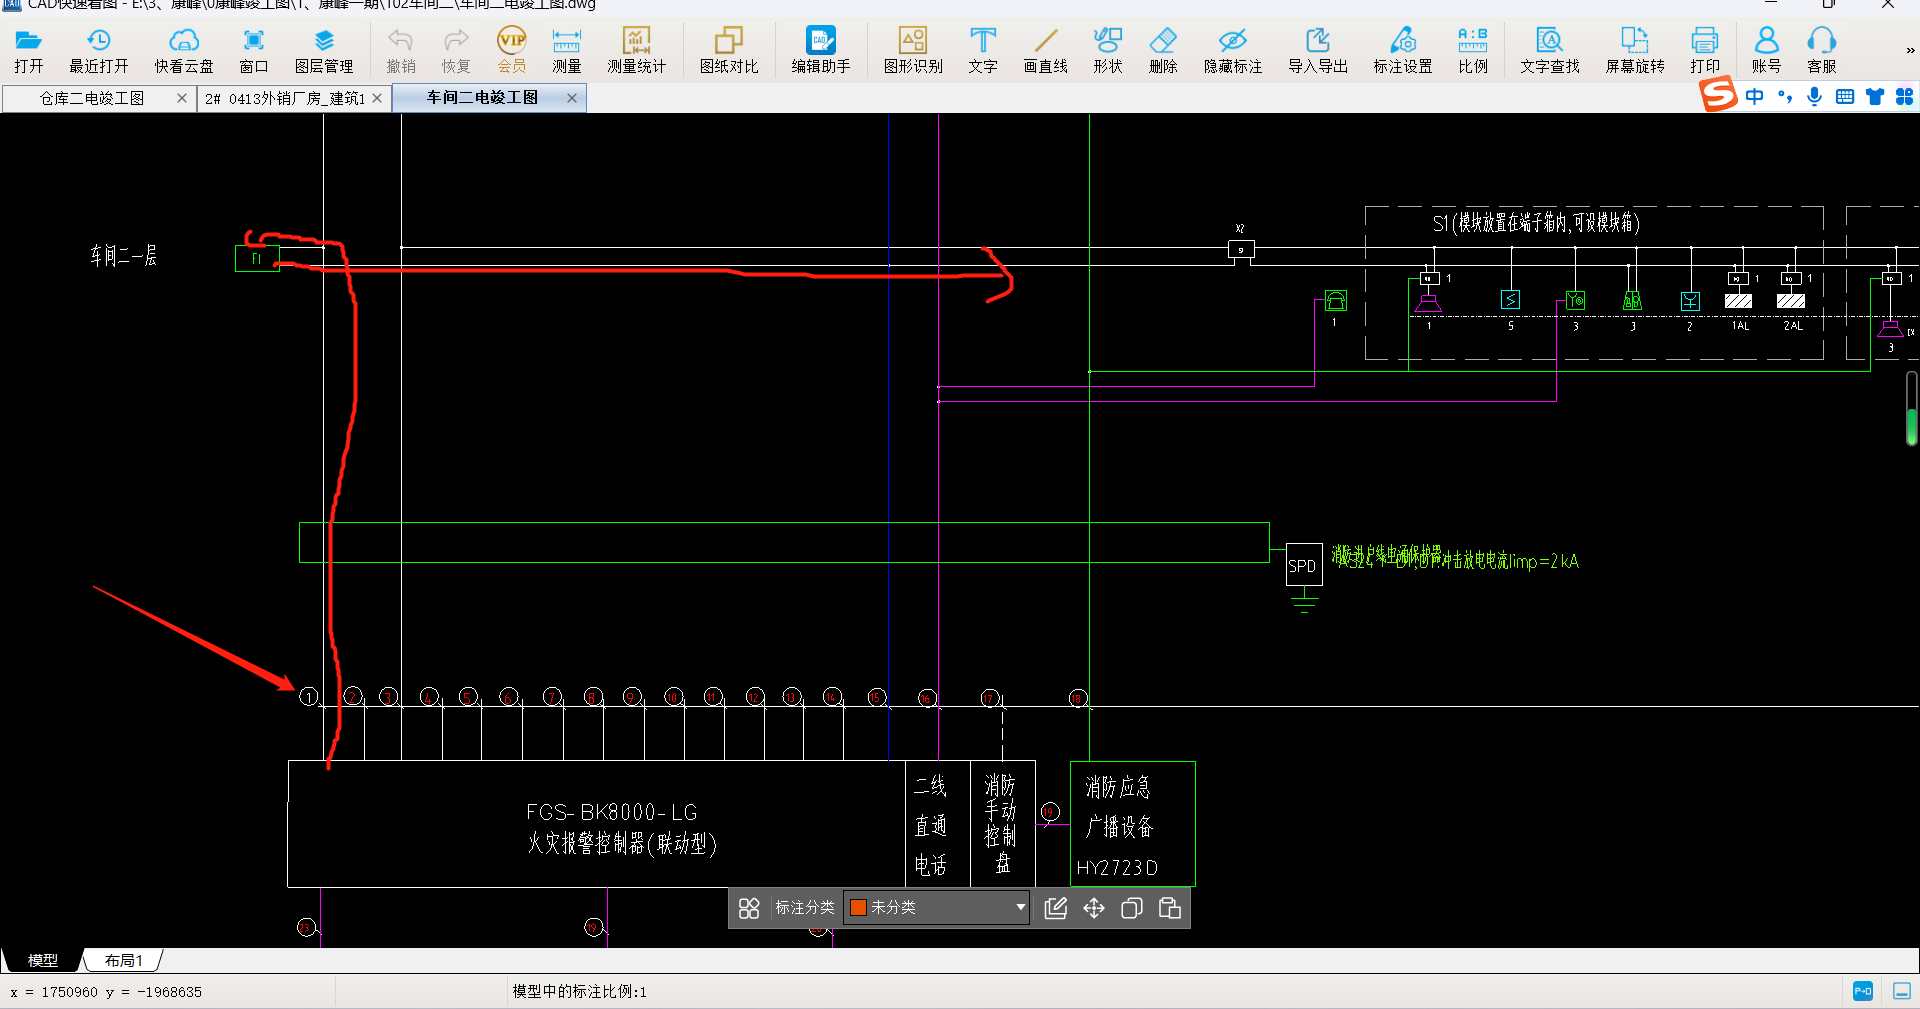Open 标注设置 annotation settings

click(x=1403, y=50)
